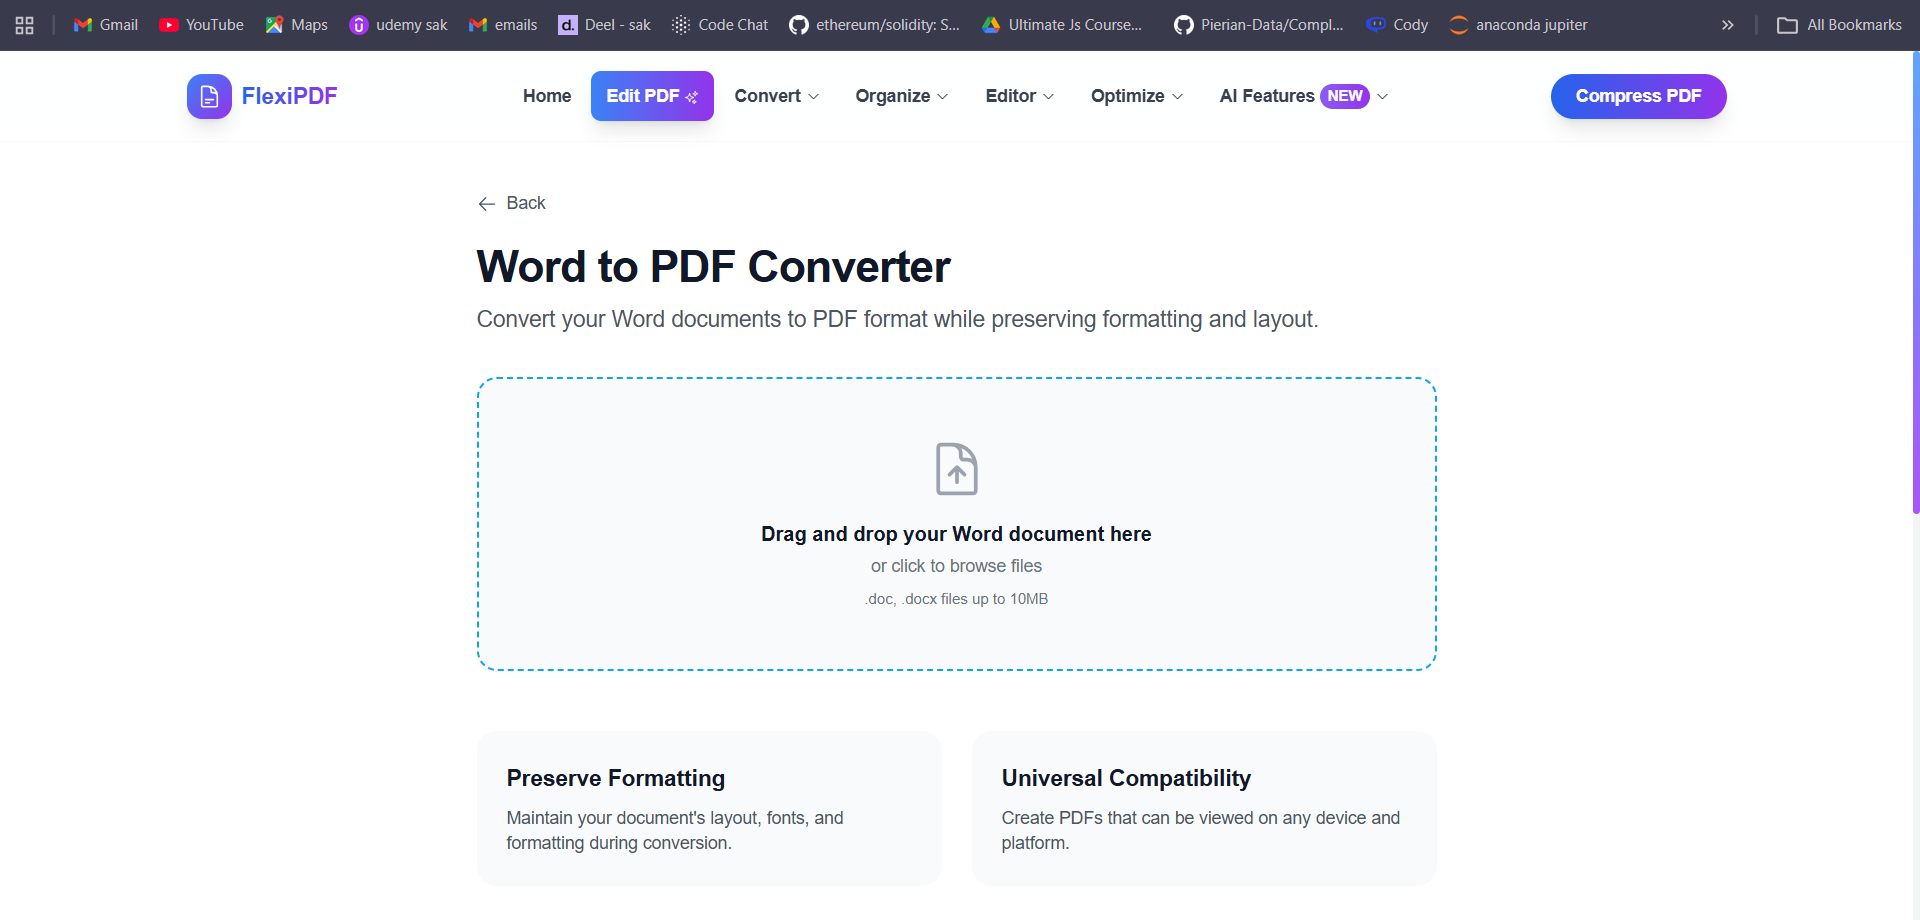Click the Preserve Formatting card heading

(x=616, y=778)
